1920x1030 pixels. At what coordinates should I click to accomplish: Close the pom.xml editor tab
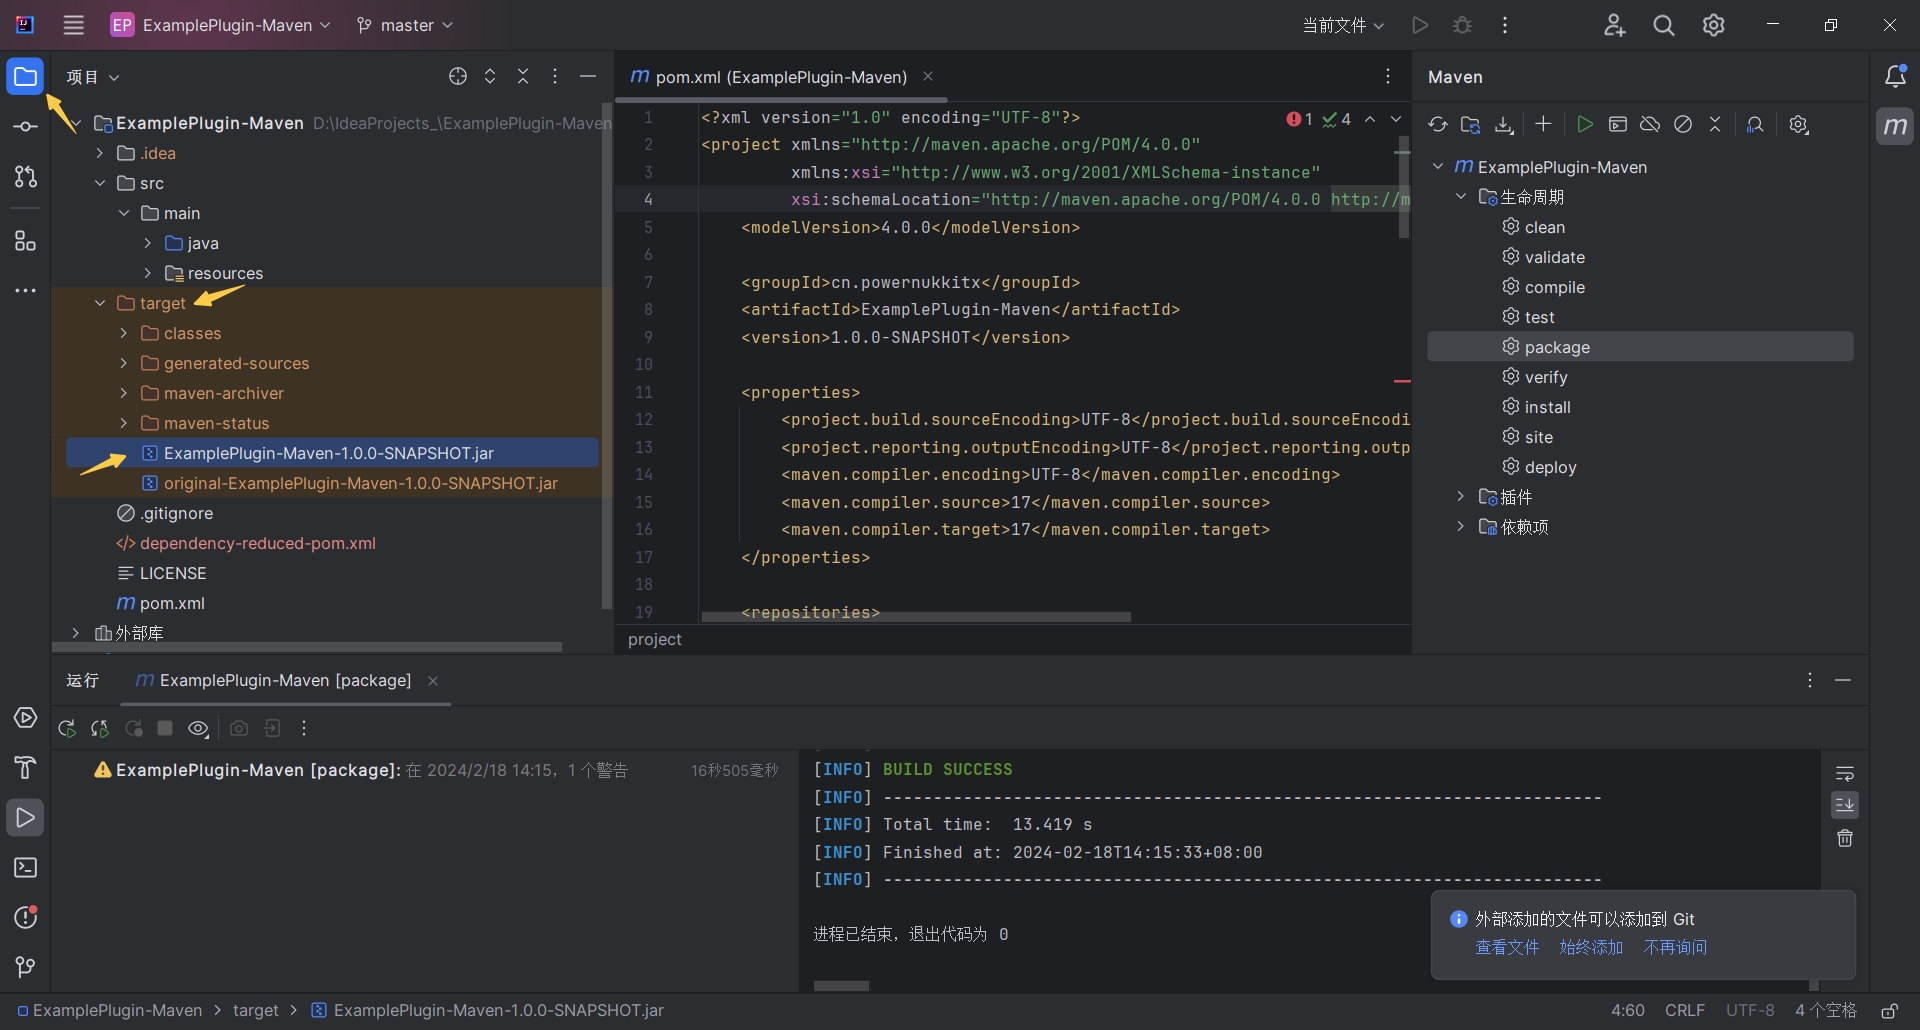tap(928, 76)
